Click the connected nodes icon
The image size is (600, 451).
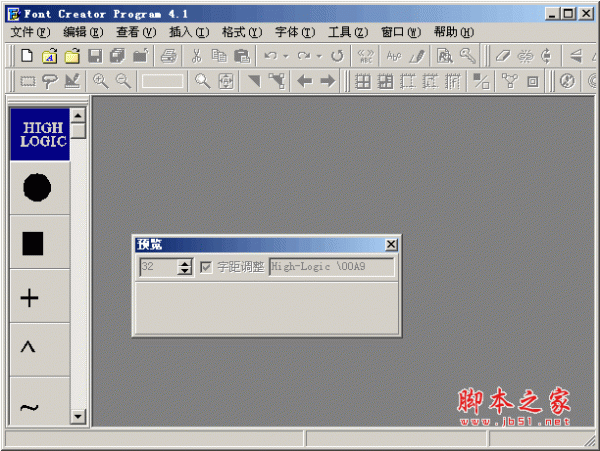[x=510, y=81]
